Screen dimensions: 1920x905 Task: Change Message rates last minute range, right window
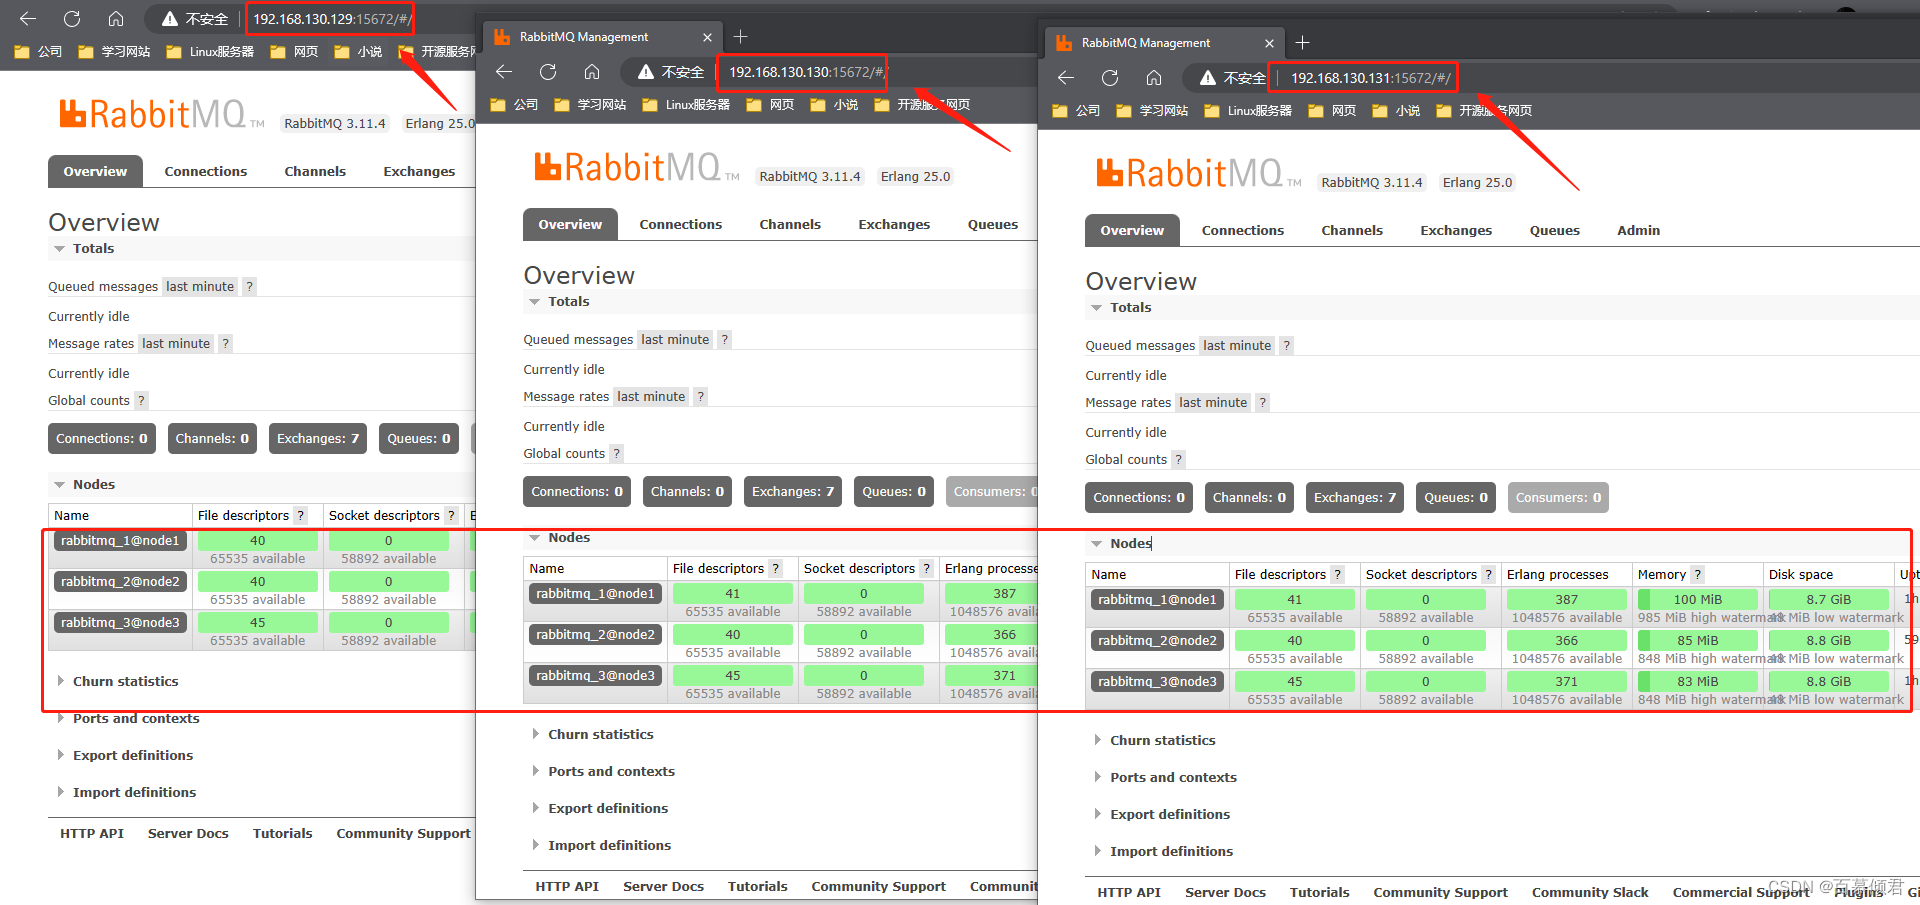click(x=1213, y=403)
